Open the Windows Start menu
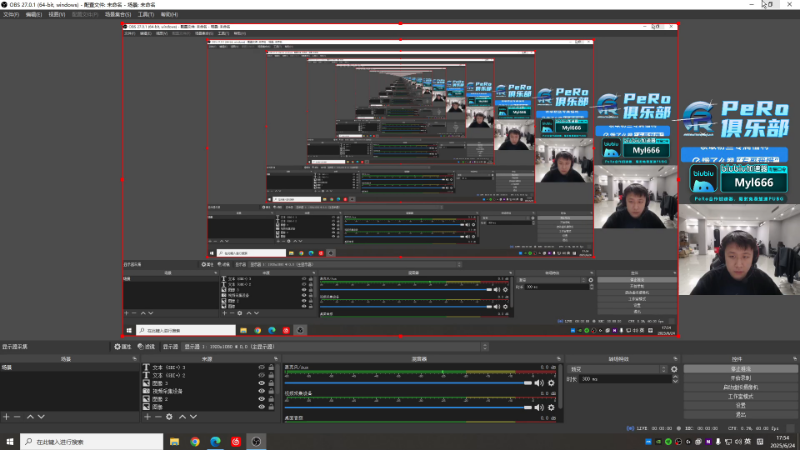This screenshot has width=800, height=450. [10, 442]
